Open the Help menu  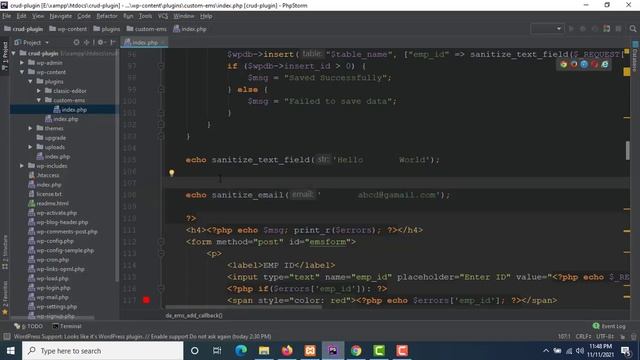coord(206,16)
